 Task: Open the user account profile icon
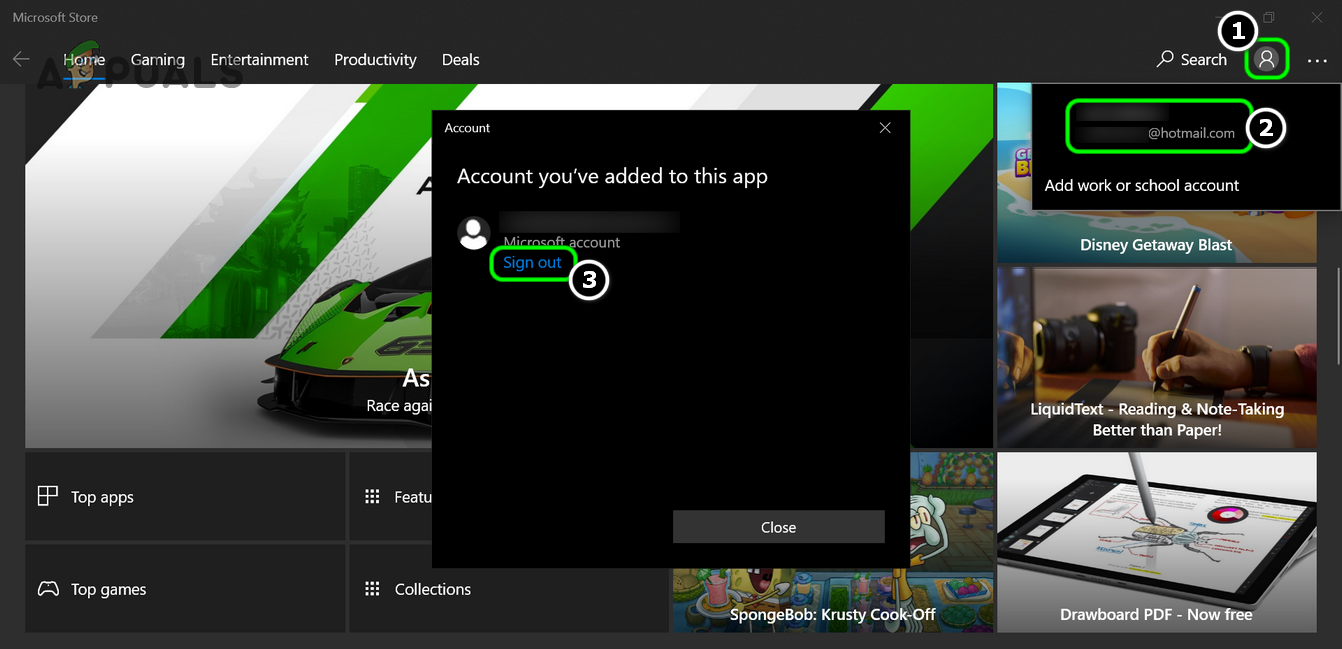1267,60
